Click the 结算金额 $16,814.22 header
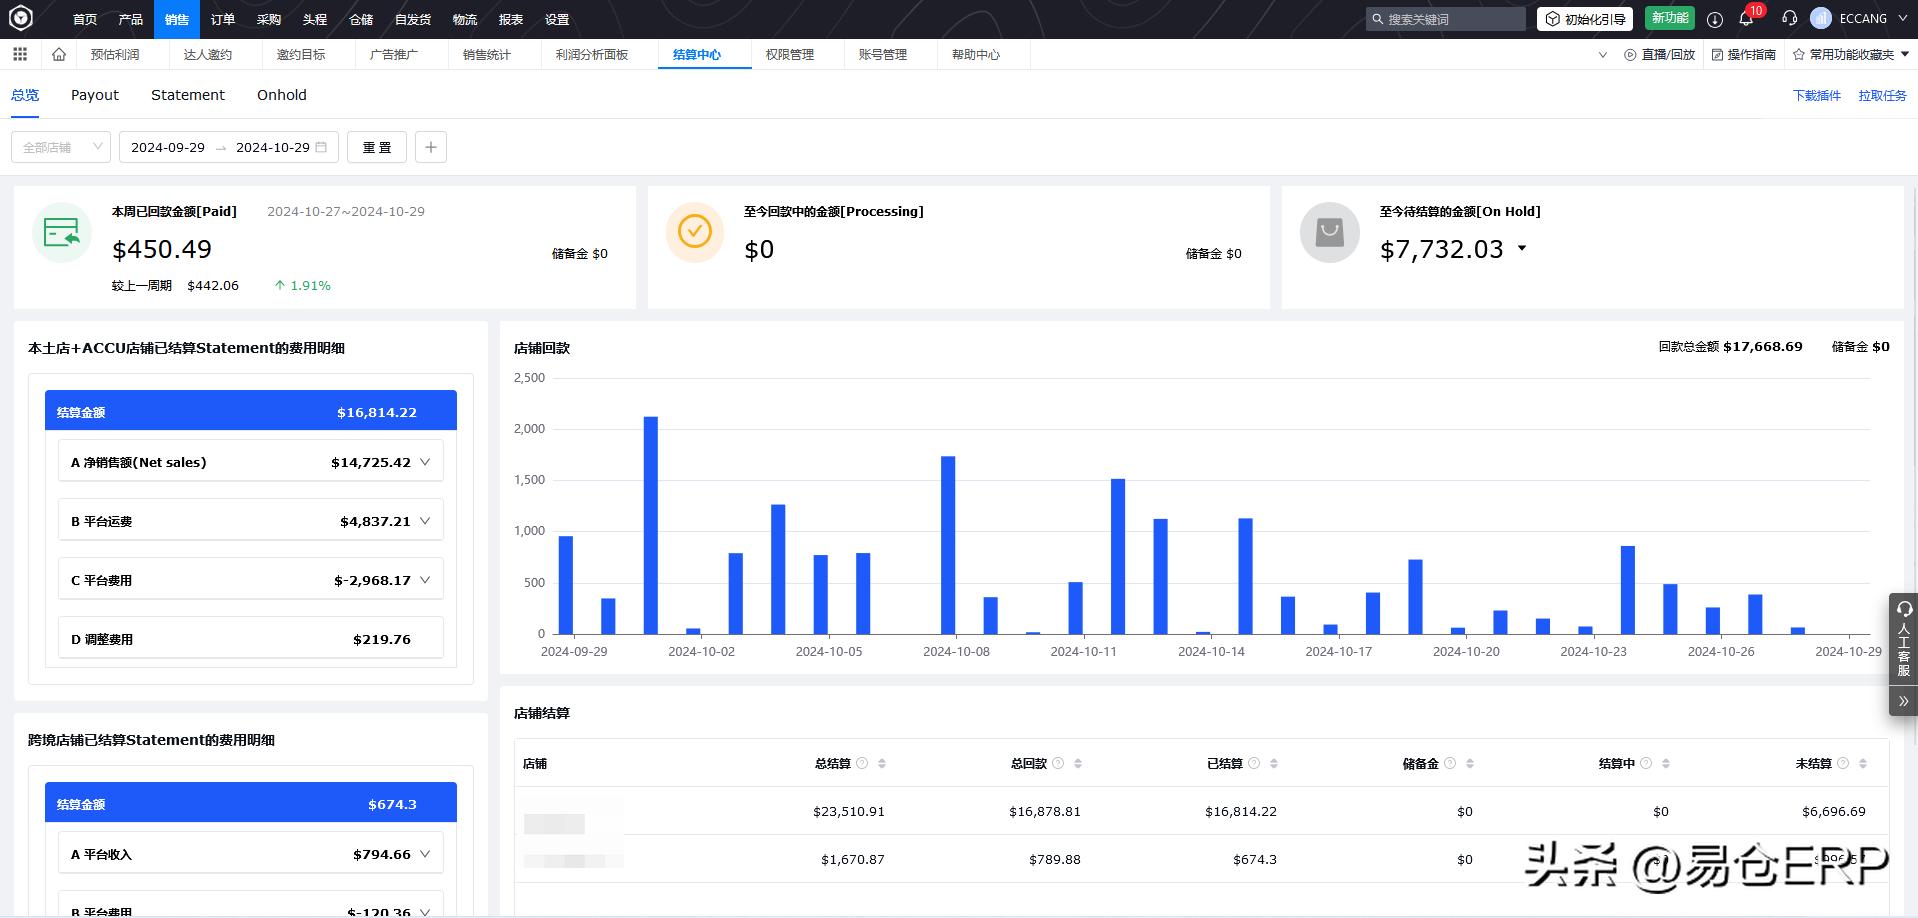Viewport: 1918px width, 918px height. coord(251,411)
